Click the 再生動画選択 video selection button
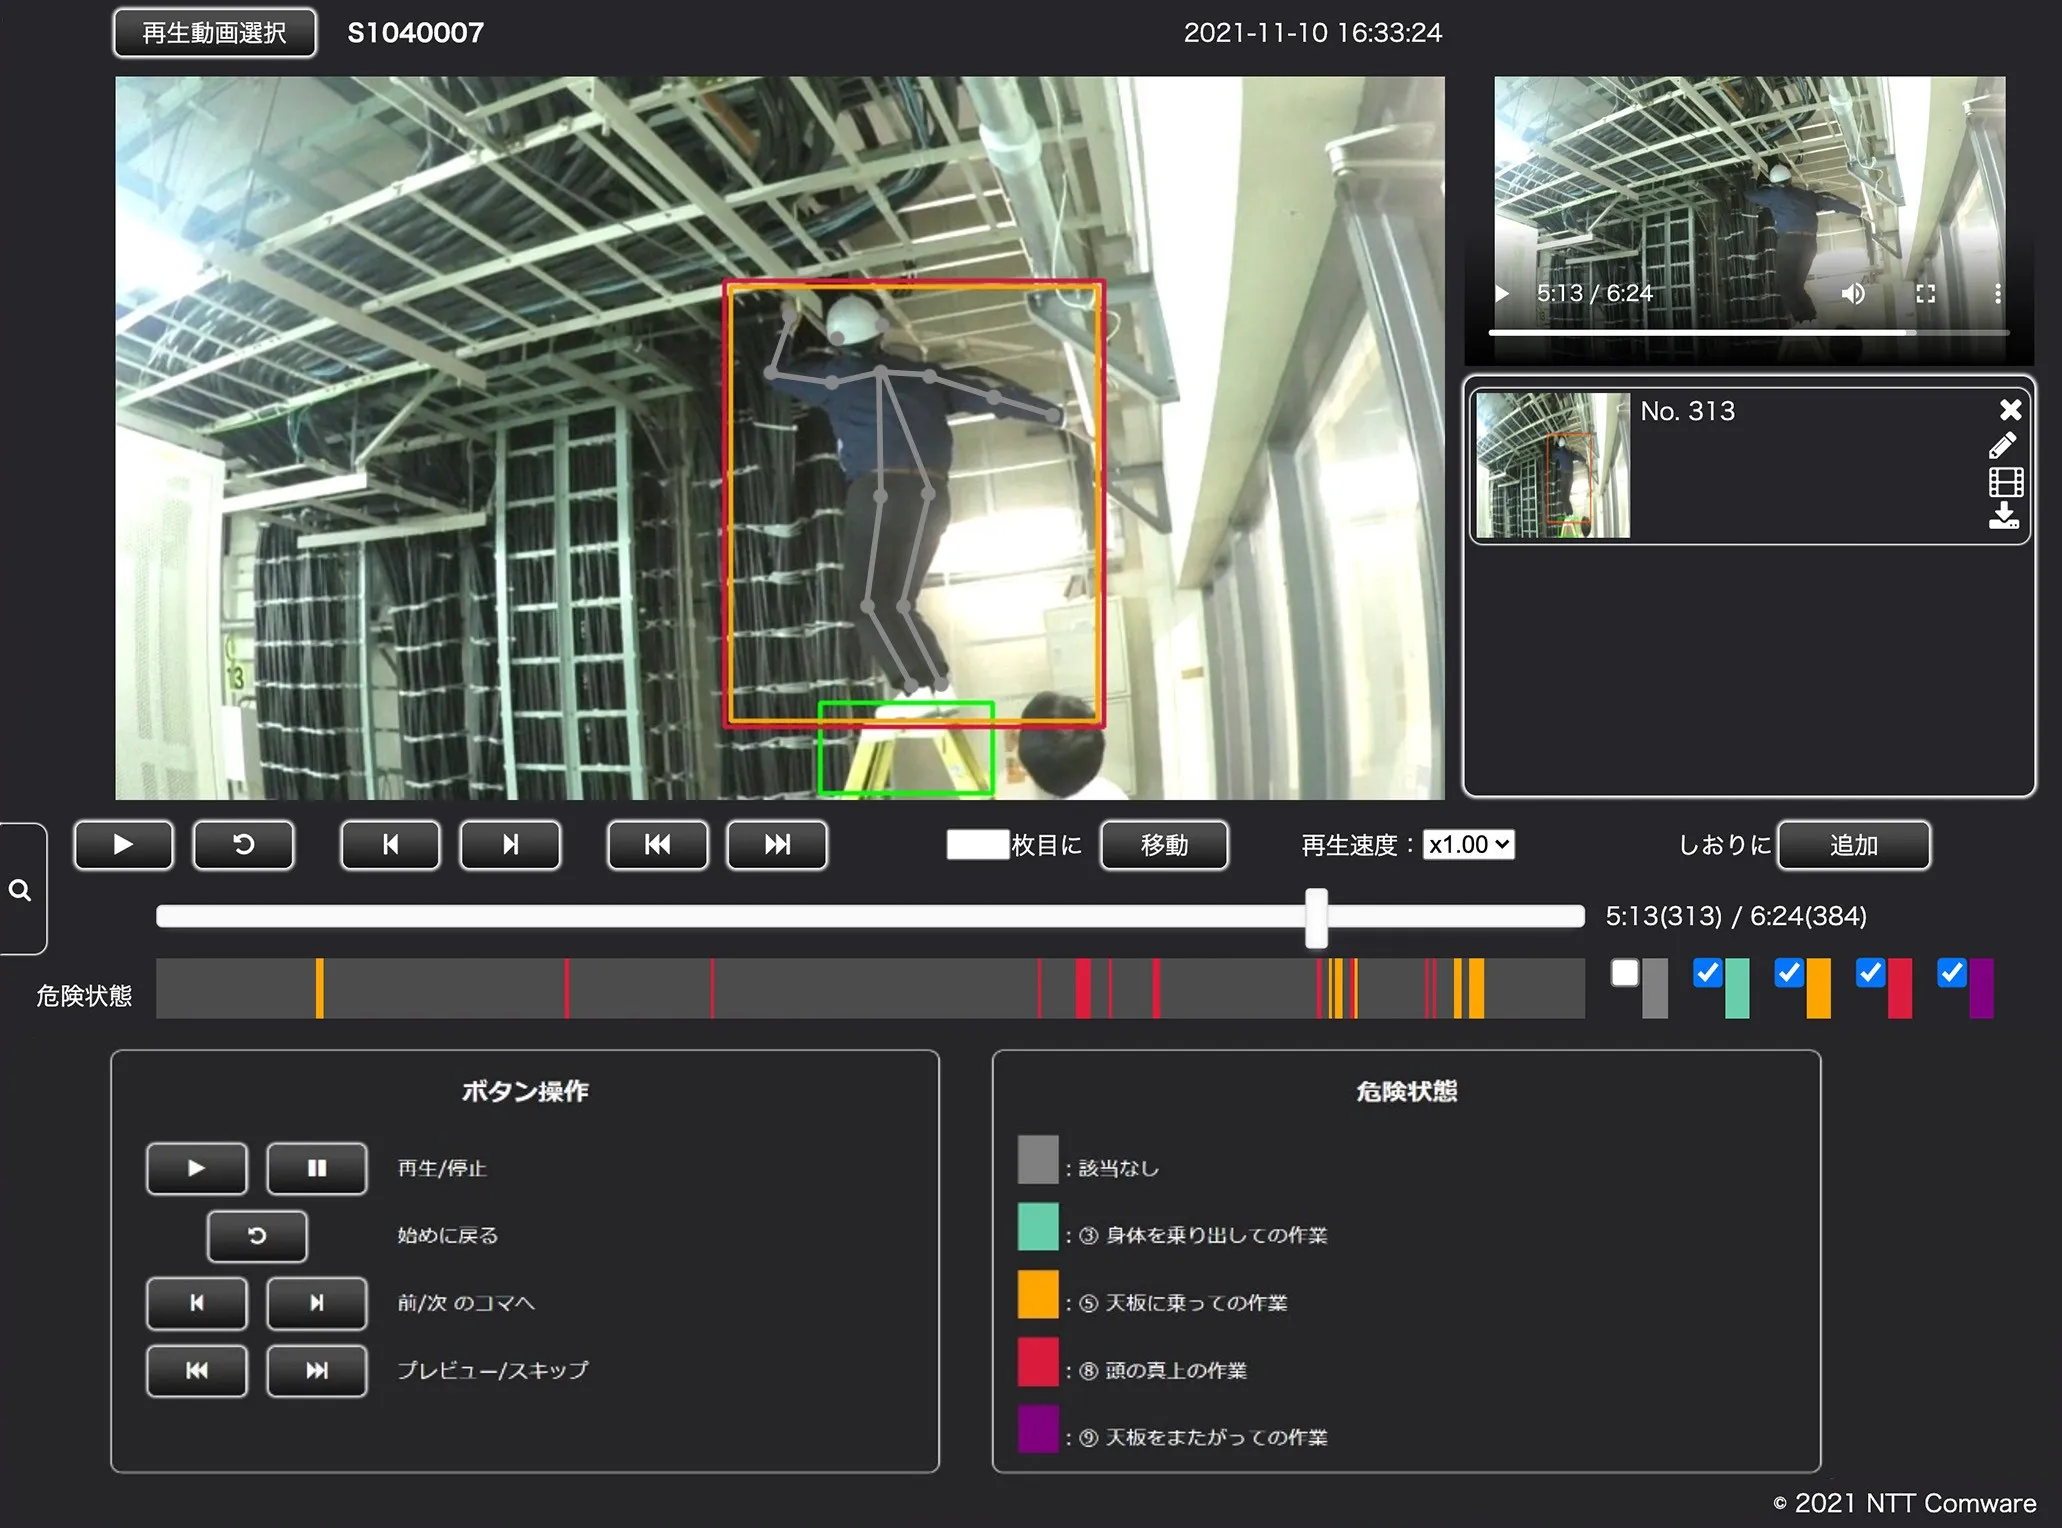Screen dimensions: 2062x1528 pos(215,33)
